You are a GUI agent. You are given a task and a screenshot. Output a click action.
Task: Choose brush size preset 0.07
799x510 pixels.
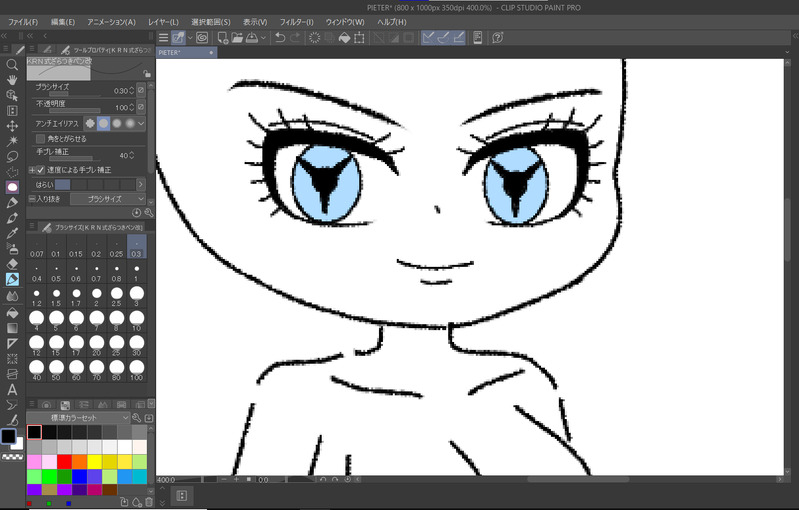pos(37,248)
